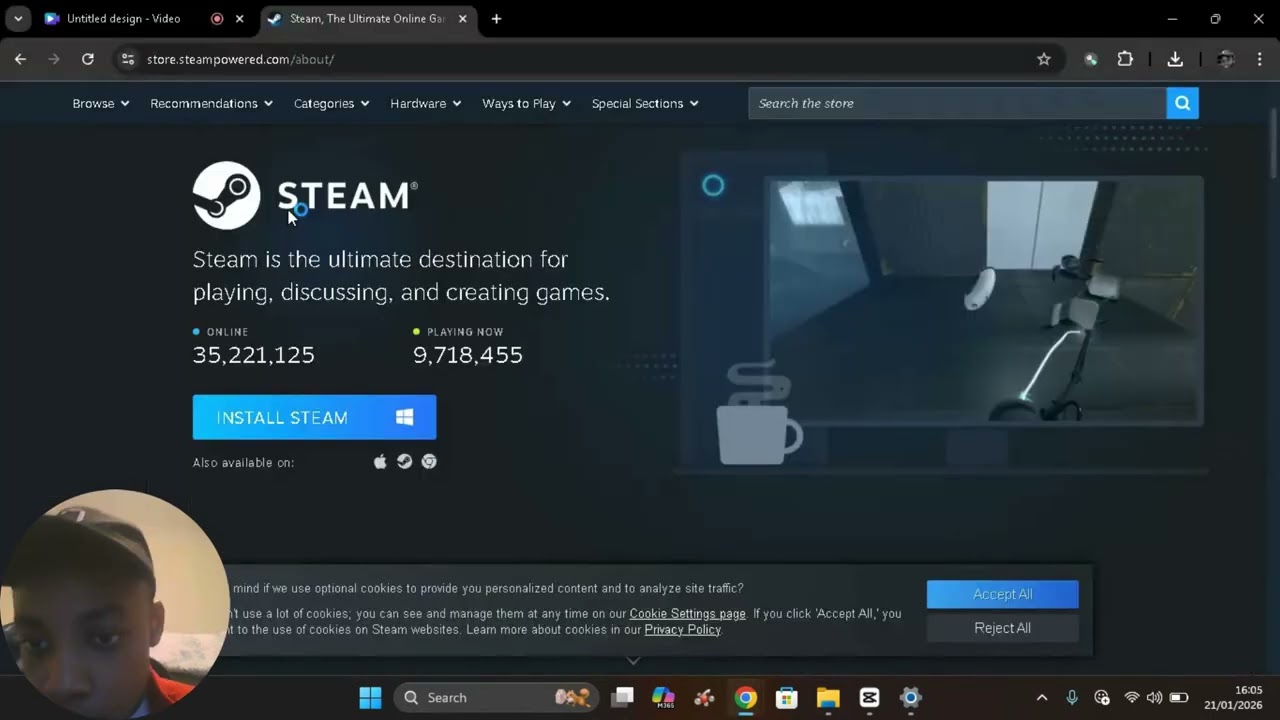Open Microsoft Store from the taskbar

pos(786,698)
